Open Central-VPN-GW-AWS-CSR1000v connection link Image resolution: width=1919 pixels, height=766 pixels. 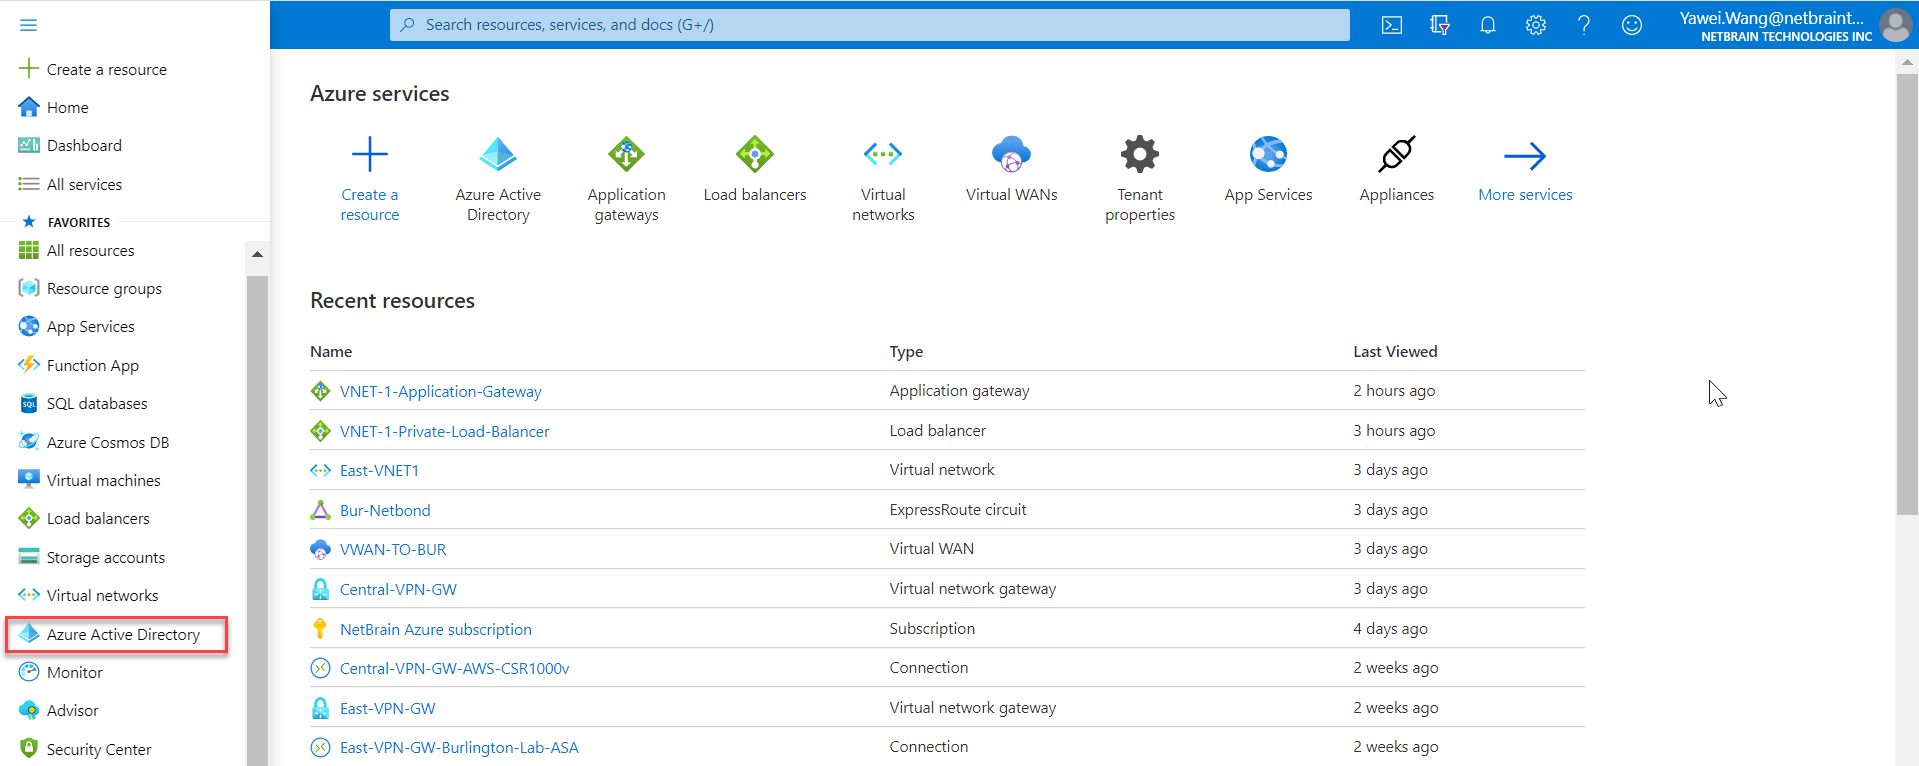pyautogui.click(x=455, y=668)
